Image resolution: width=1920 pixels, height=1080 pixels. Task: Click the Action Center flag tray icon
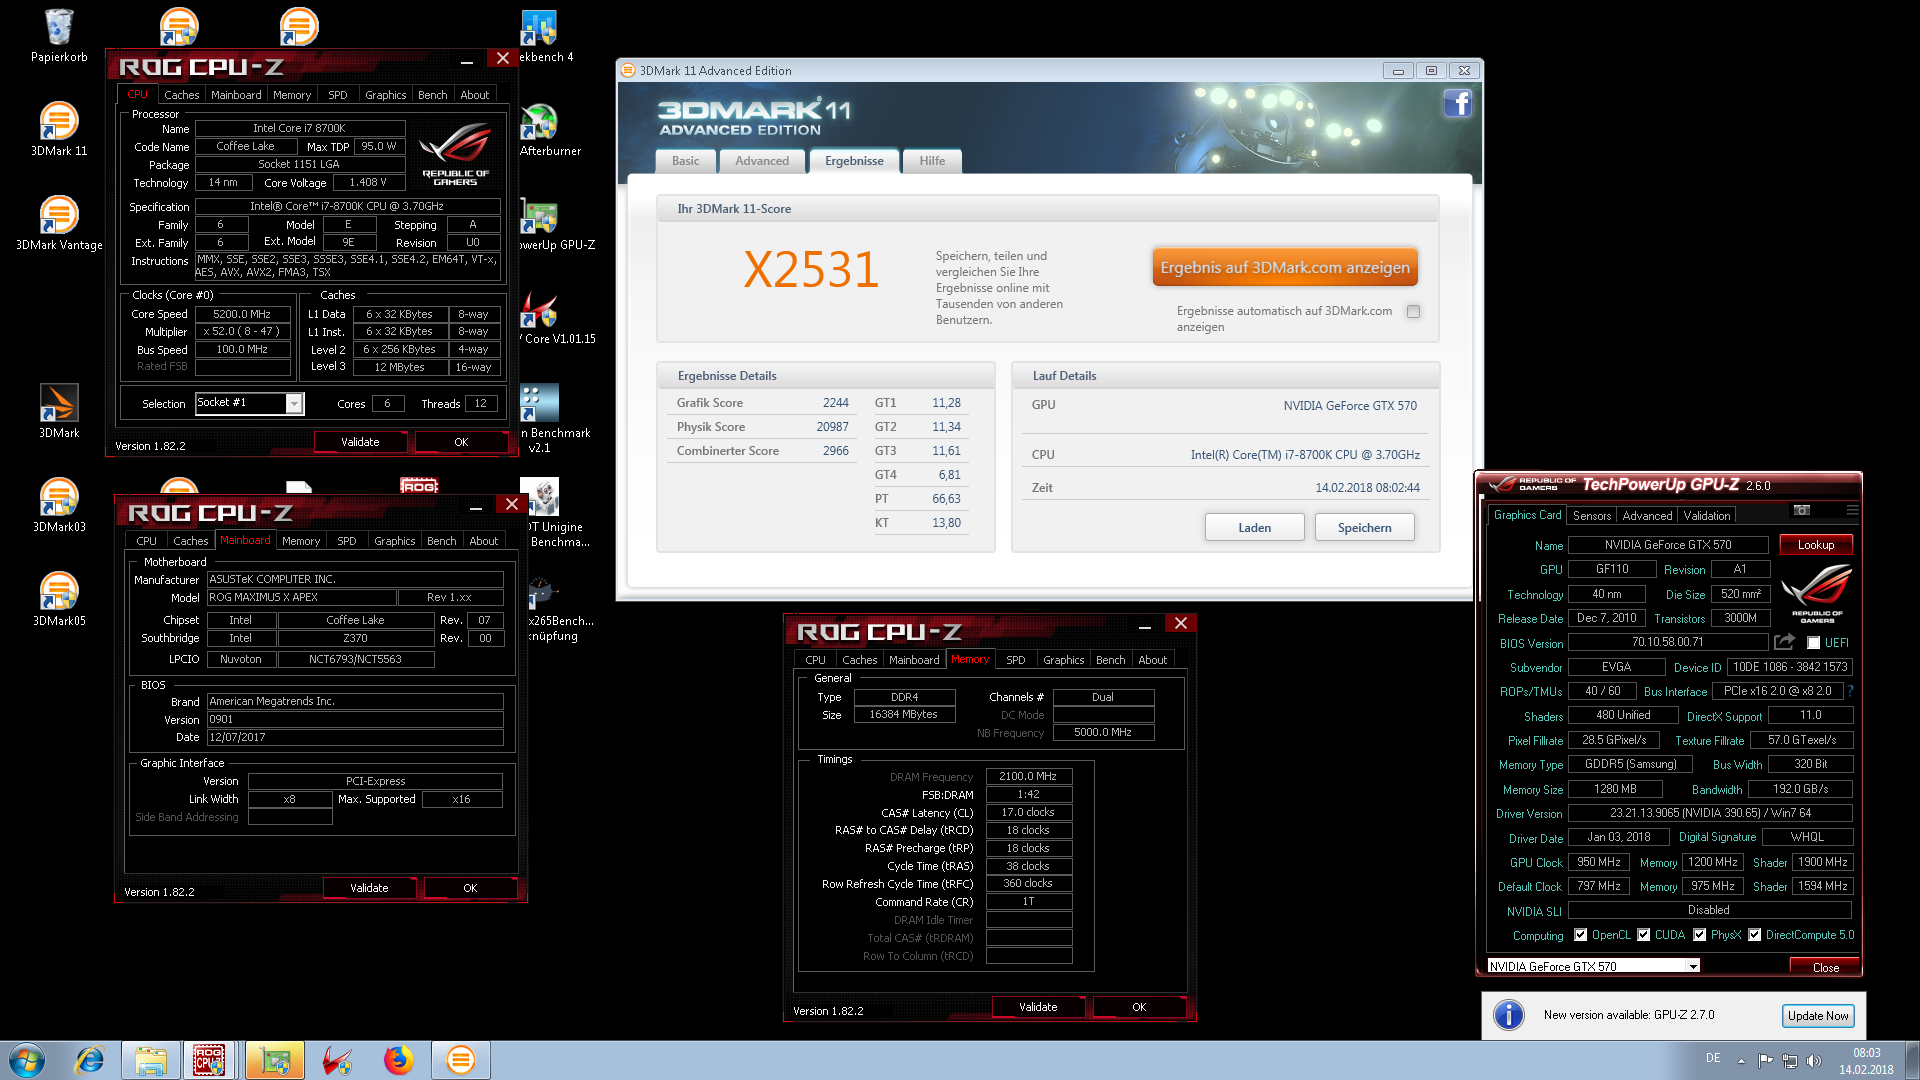click(x=1765, y=1060)
